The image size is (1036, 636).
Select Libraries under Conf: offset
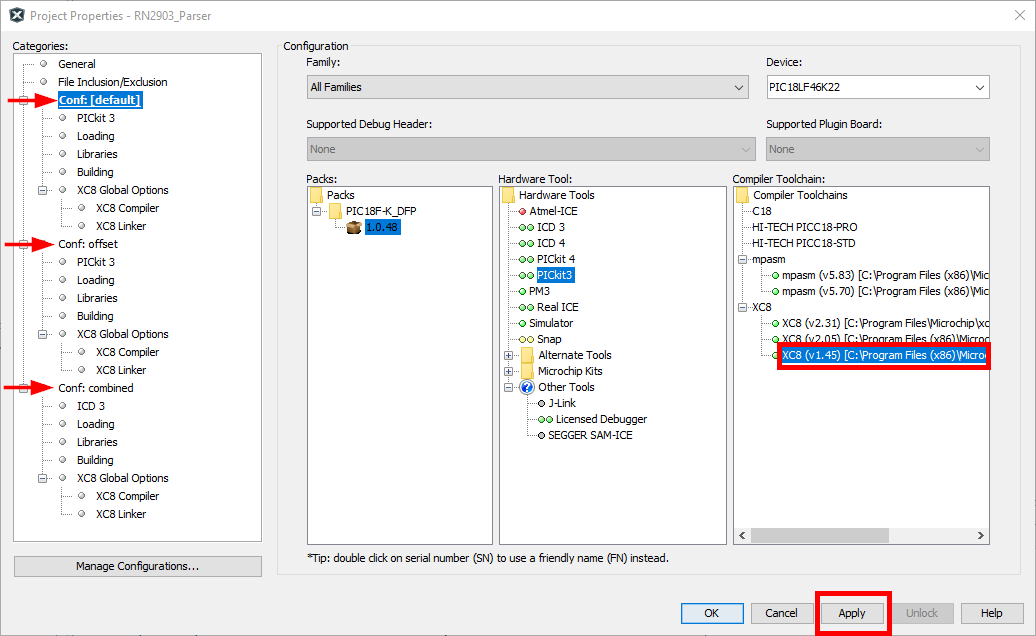(97, 298)
